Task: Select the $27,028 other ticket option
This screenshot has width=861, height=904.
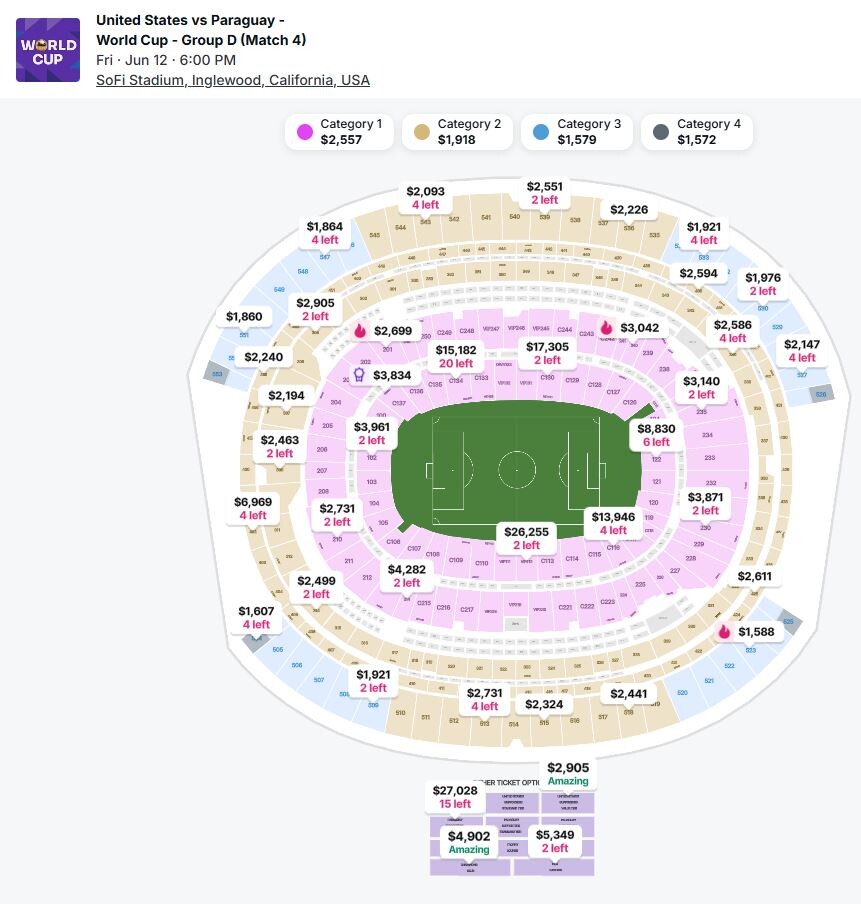Action: coord(454,797)
